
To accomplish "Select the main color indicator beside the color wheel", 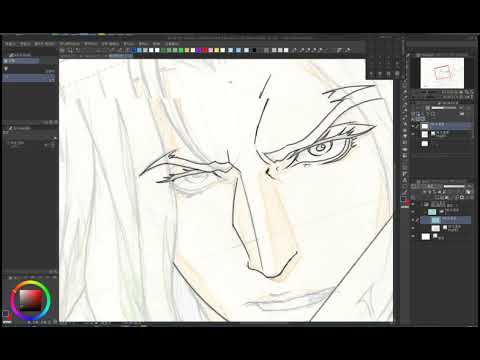I will coord(5,313).
